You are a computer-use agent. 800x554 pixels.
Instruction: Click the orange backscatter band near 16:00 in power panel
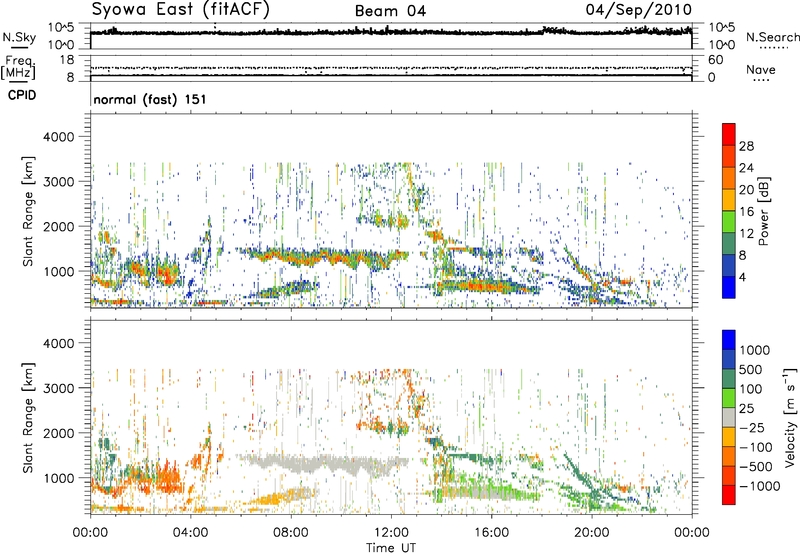(x=485, y=286)
